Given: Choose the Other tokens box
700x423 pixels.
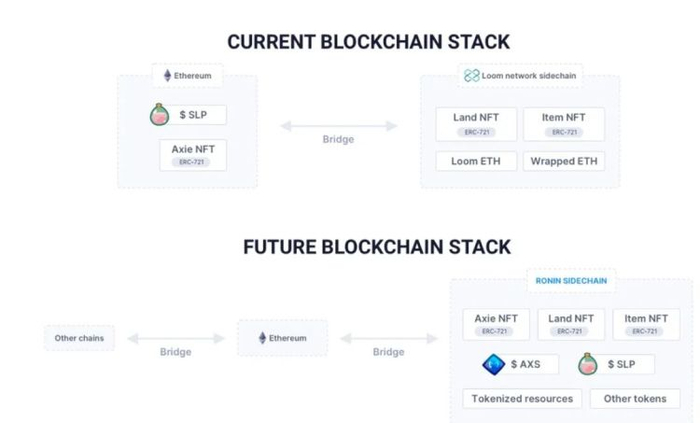Looking at the screenshot, I should click(635, 398).
